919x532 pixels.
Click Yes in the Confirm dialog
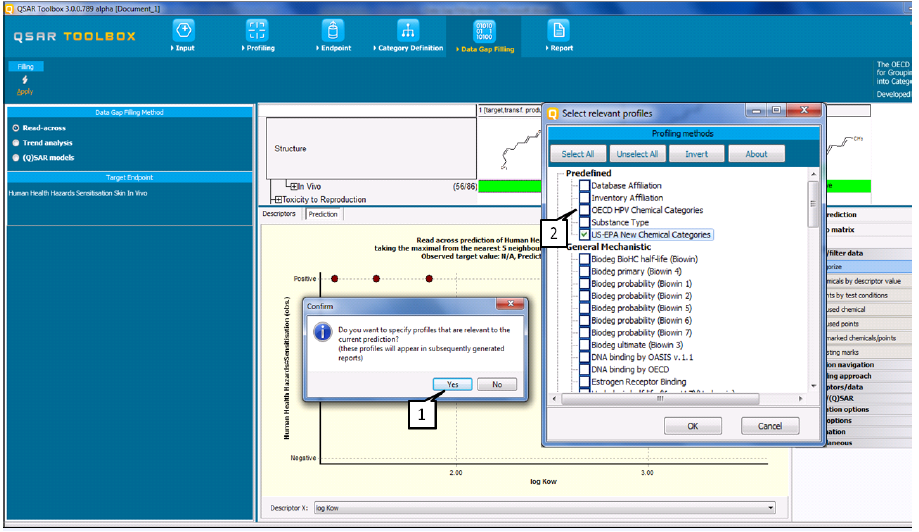[x=452, y=384]
